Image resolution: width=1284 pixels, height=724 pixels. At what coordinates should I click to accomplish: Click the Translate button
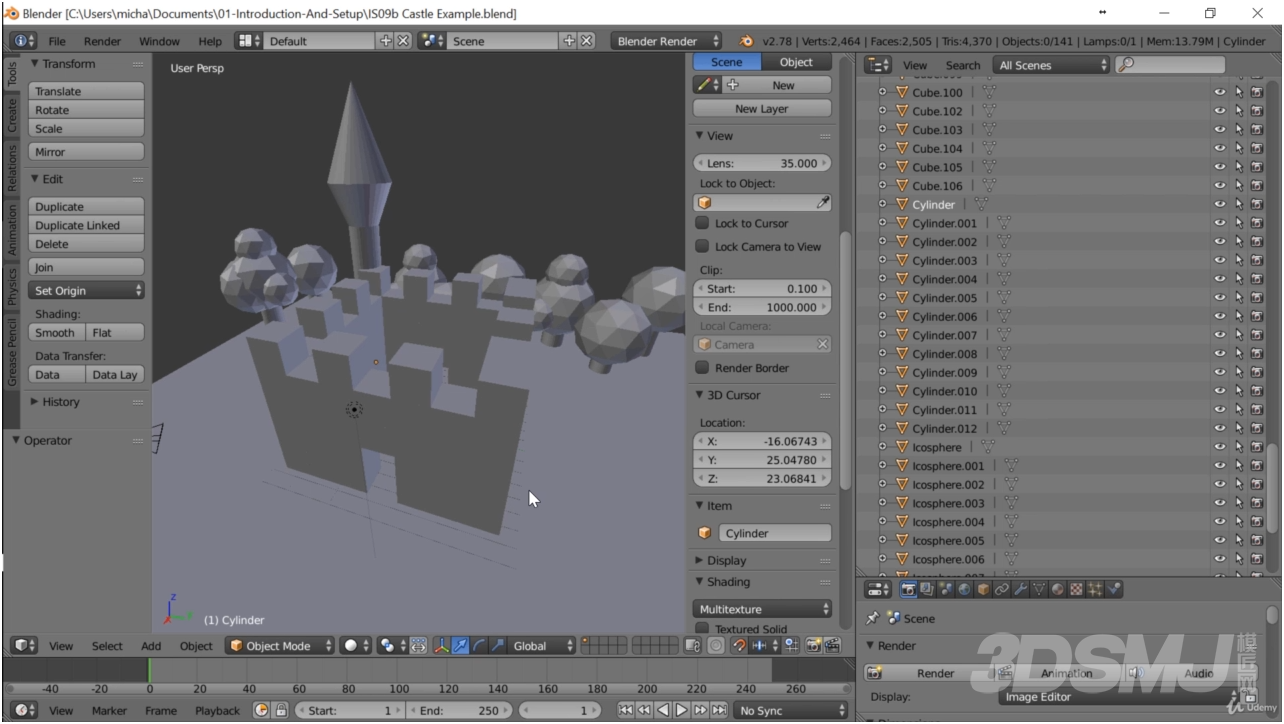click(x=87, y=91)
